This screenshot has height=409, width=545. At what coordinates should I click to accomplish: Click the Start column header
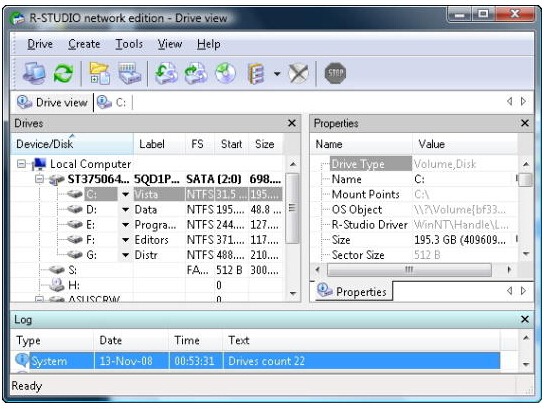(231, 144)
